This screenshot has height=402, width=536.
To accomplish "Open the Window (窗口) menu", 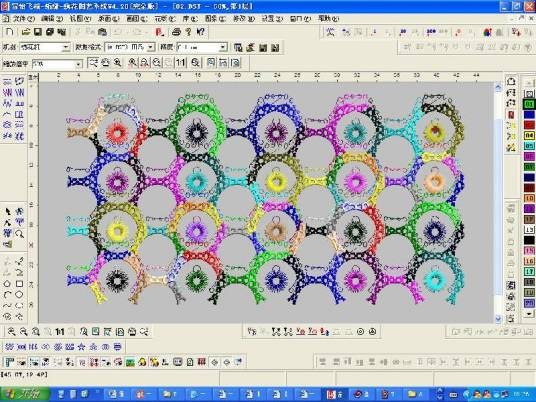I will pos(300,19).
